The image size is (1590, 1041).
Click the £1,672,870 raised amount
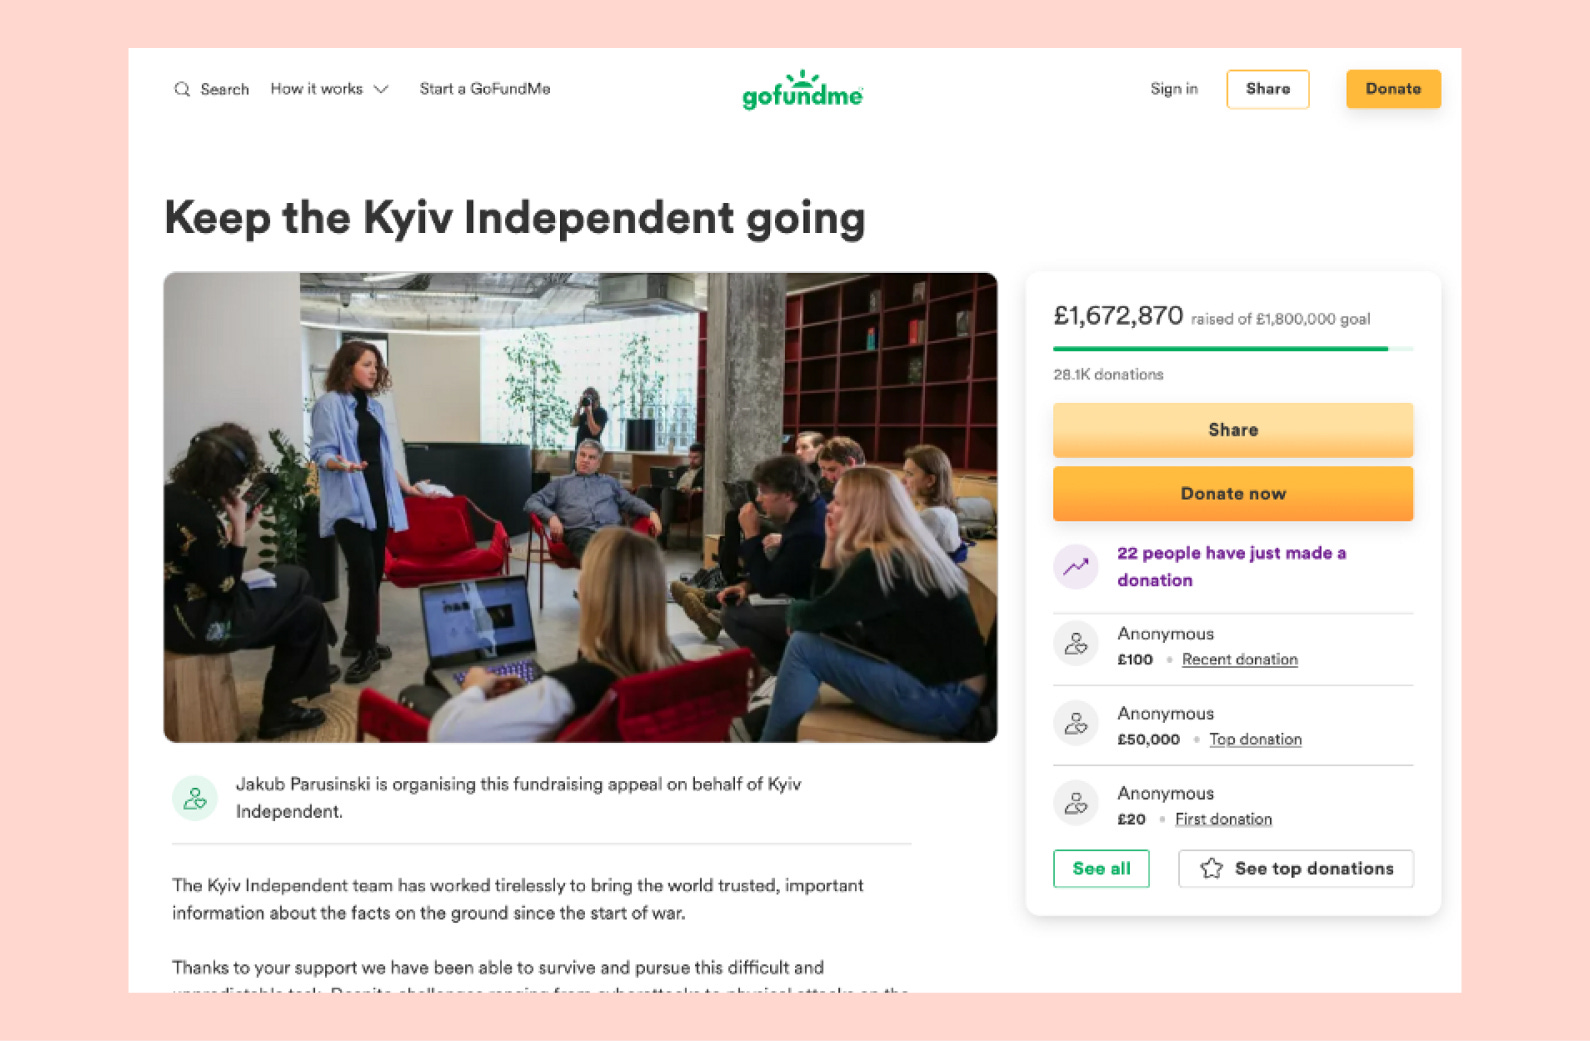click(x=1118, y=316)
